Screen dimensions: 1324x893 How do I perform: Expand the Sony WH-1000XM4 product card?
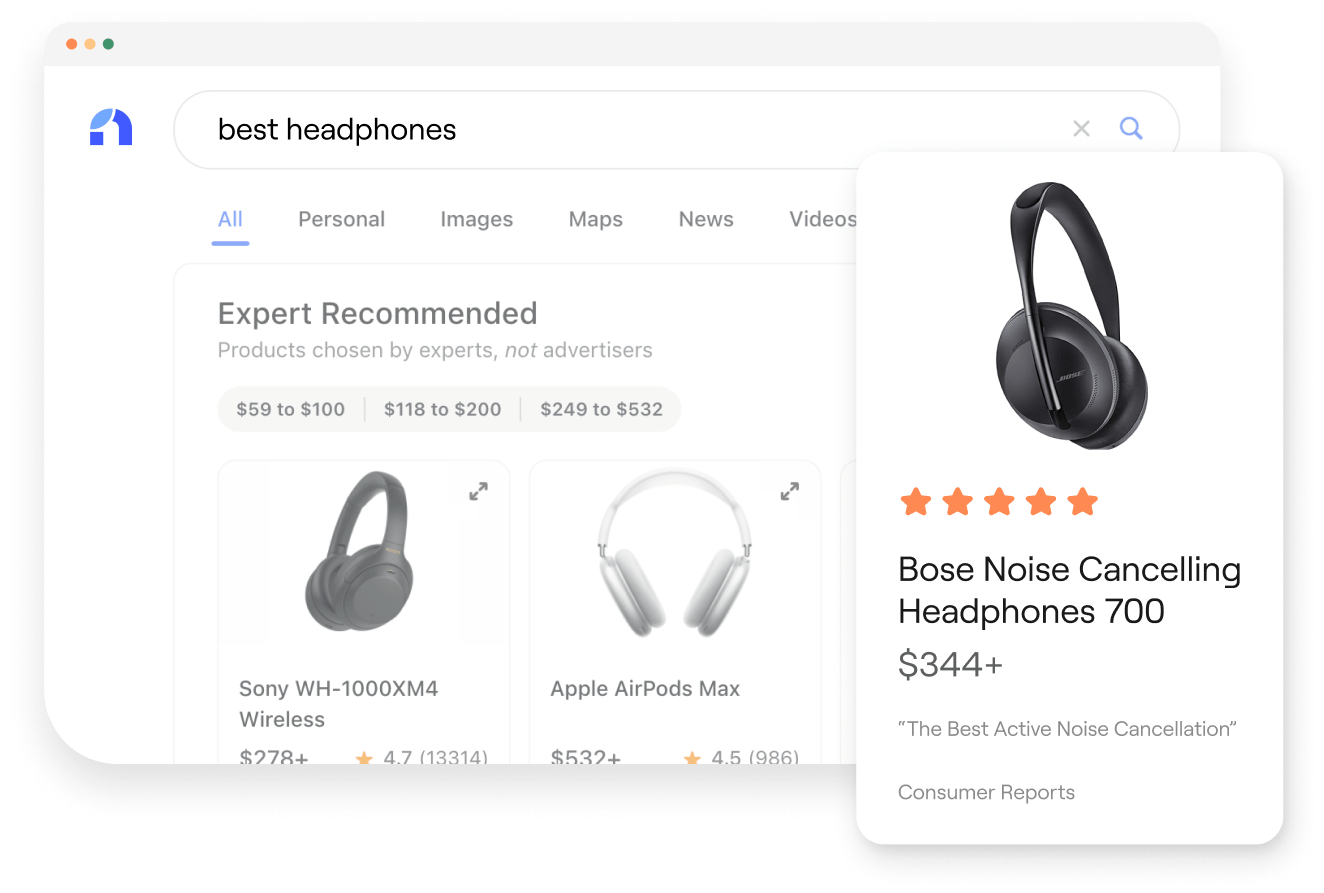pyautogui.click(x=479, y=491)
